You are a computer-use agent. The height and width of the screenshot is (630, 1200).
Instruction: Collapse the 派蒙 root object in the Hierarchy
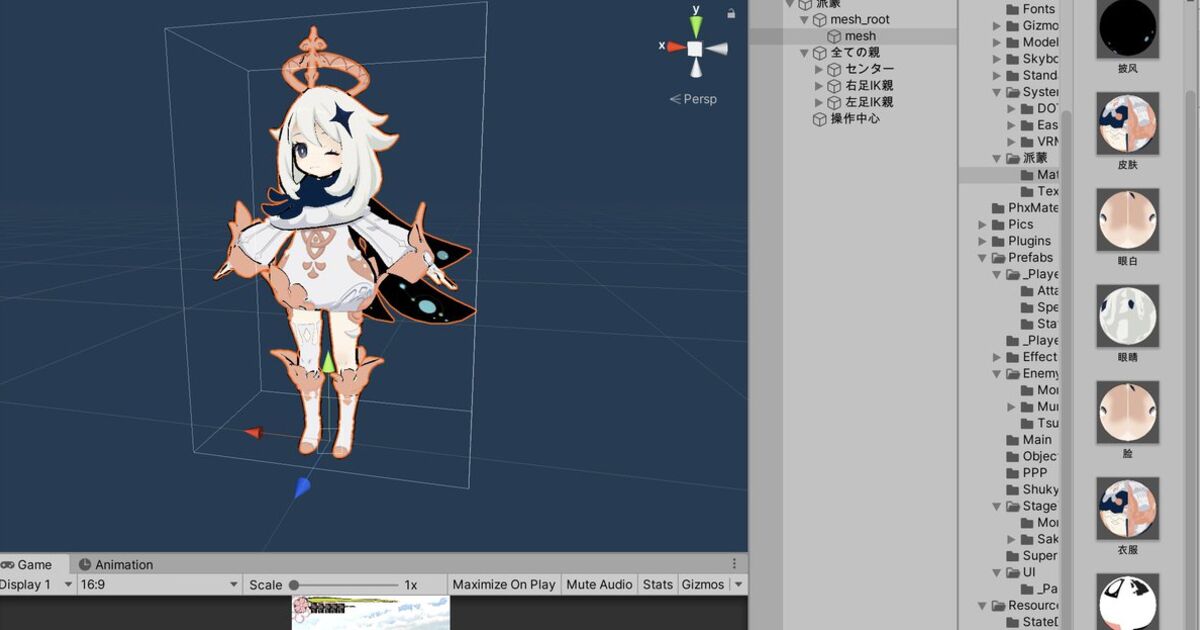tap(788, 4)
